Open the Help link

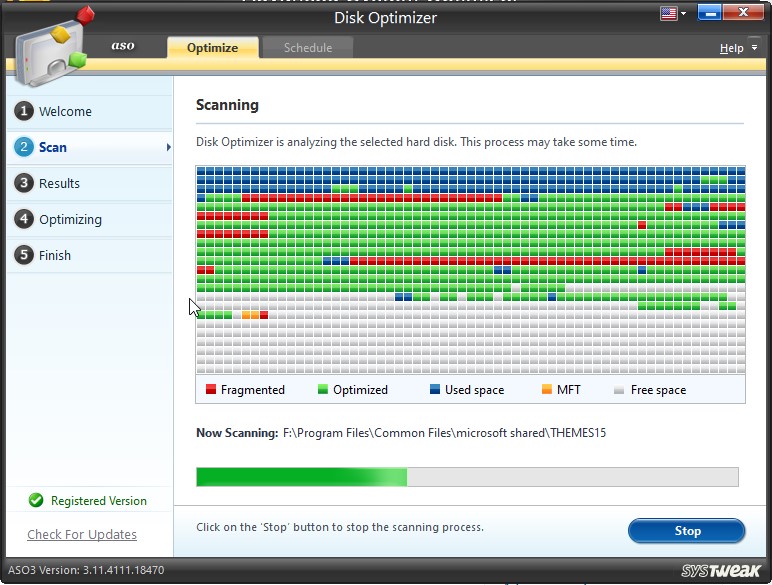[731, 48]
